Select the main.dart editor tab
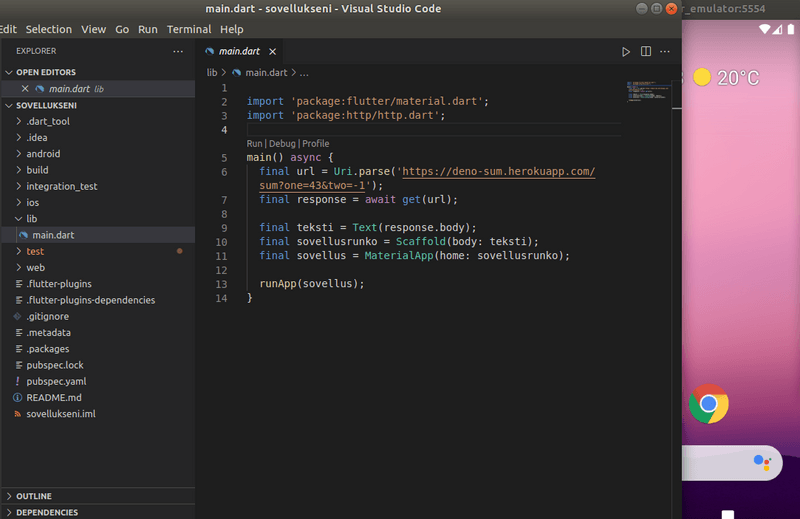The height and width of the screenshot is (519, 800). pyautogui.click(x=238, y=51)
